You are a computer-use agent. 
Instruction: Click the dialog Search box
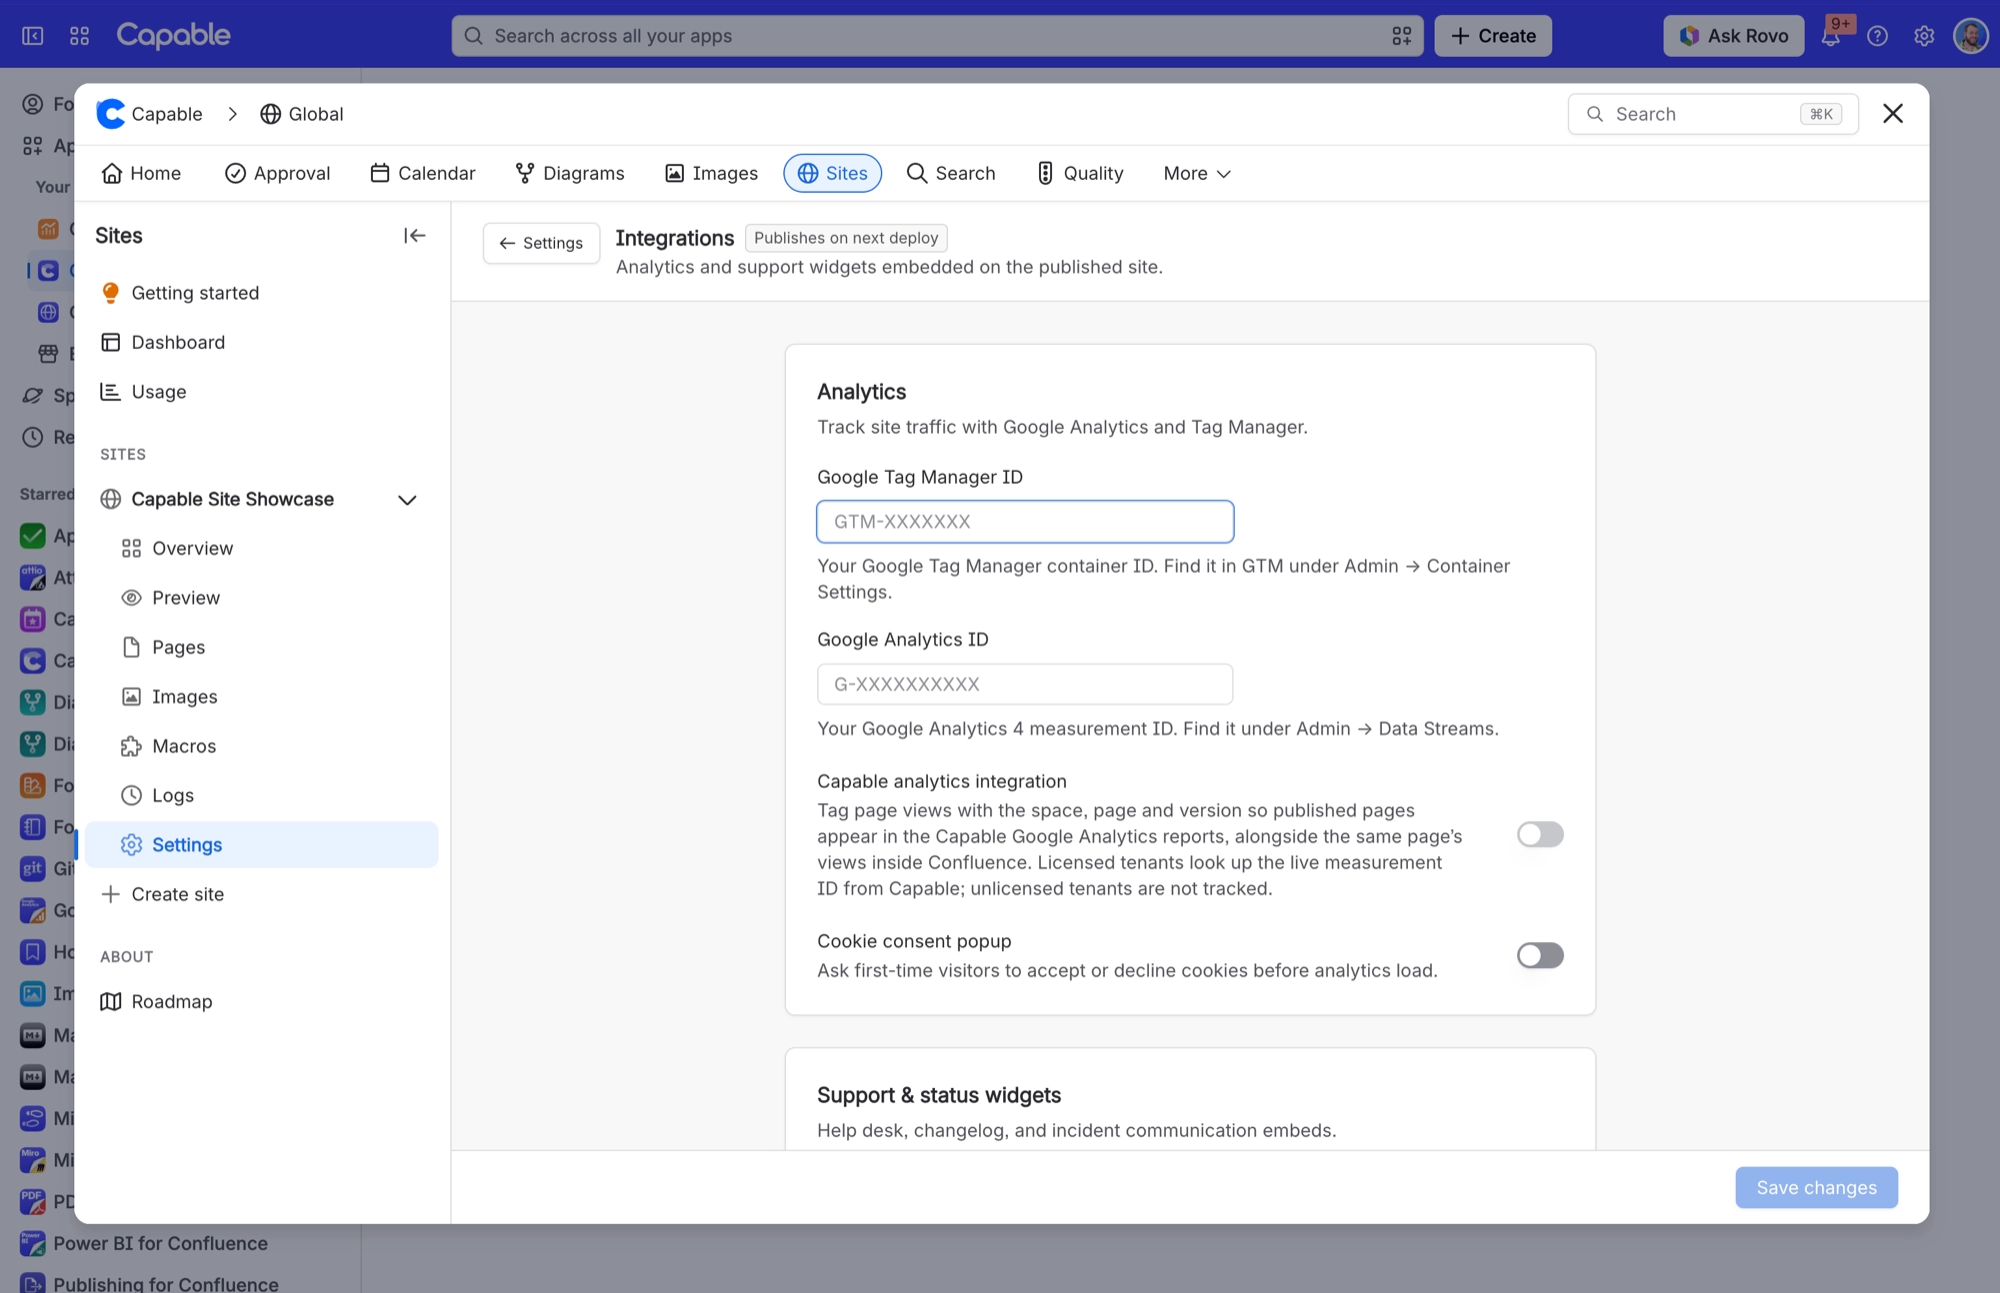[x=1712, y=114]
